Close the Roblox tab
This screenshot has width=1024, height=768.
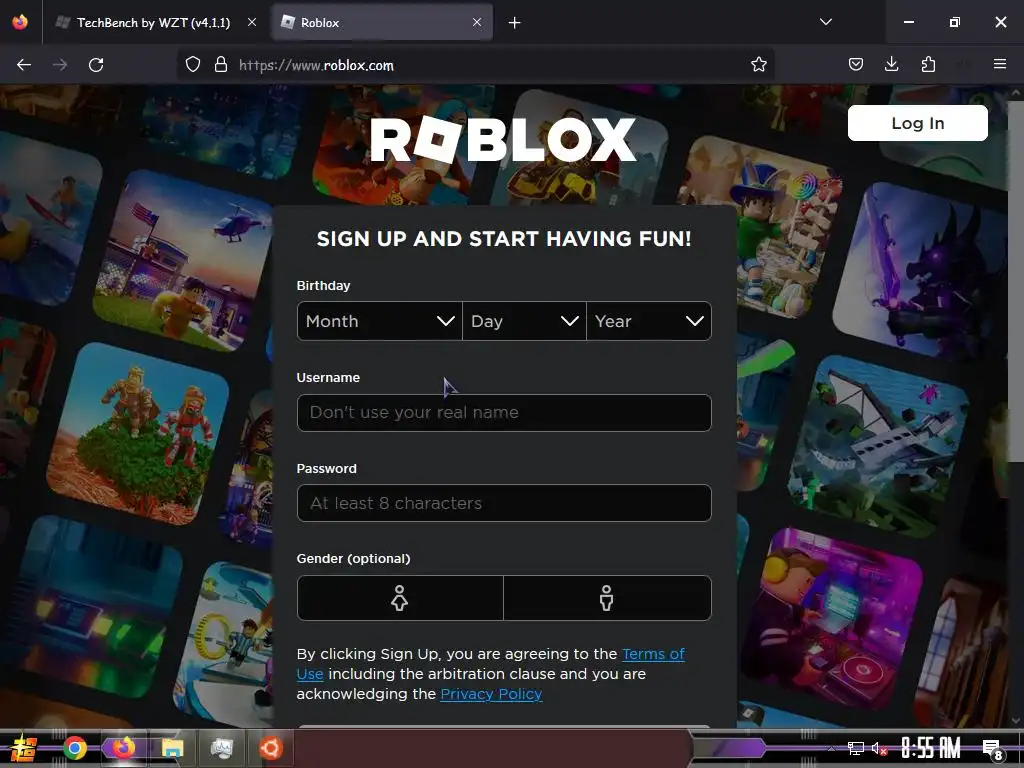coord(477,22)
